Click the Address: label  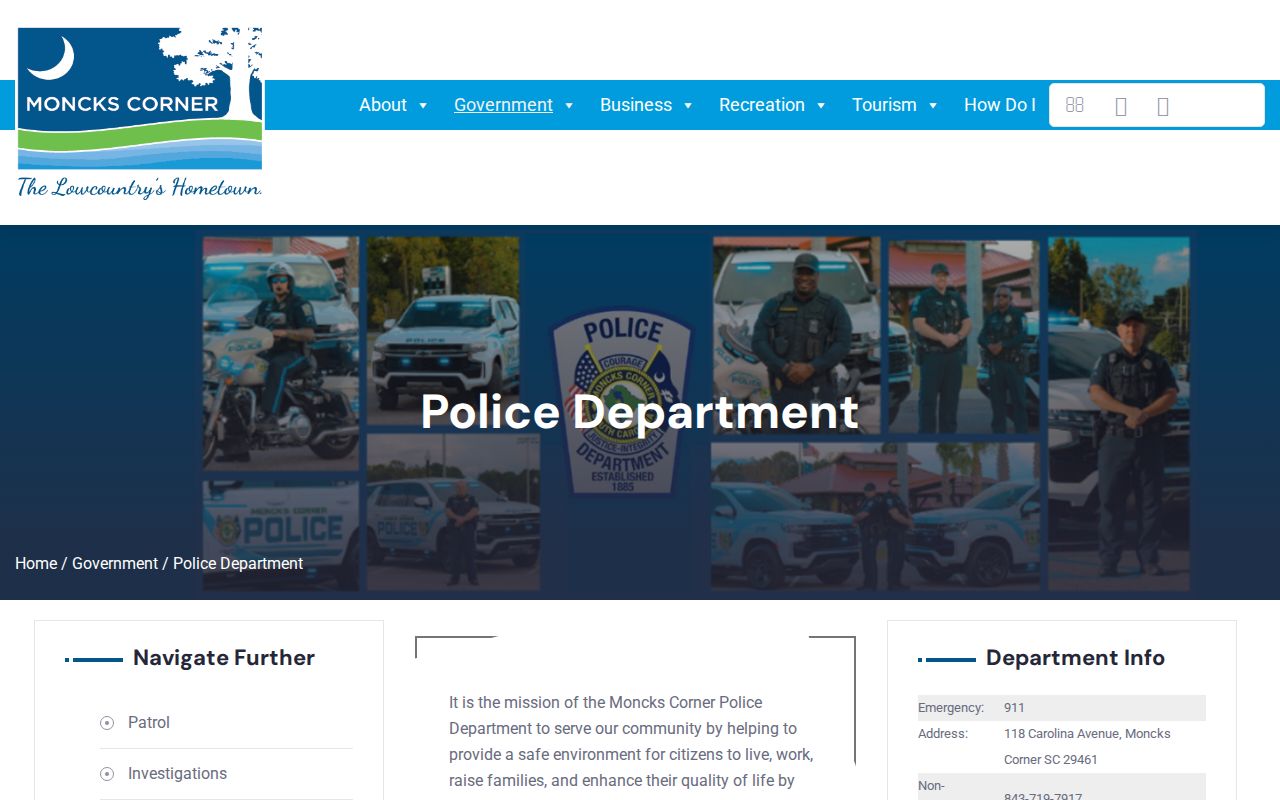(x=943, y=734)
